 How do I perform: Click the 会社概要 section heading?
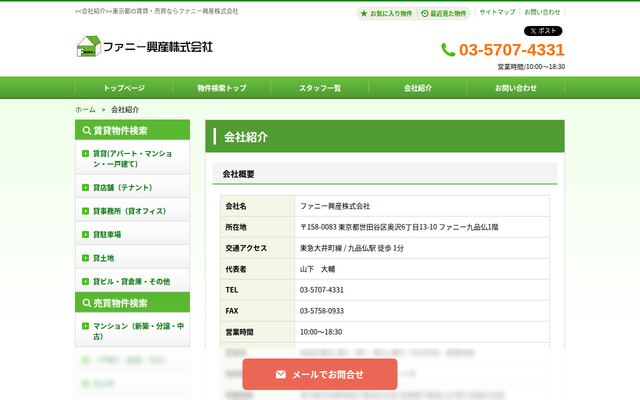(238, 174)
